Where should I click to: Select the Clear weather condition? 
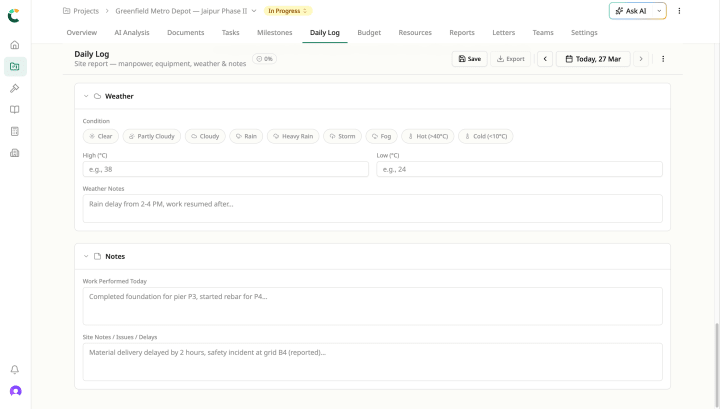pyautogui.click(x=101, y=136)
